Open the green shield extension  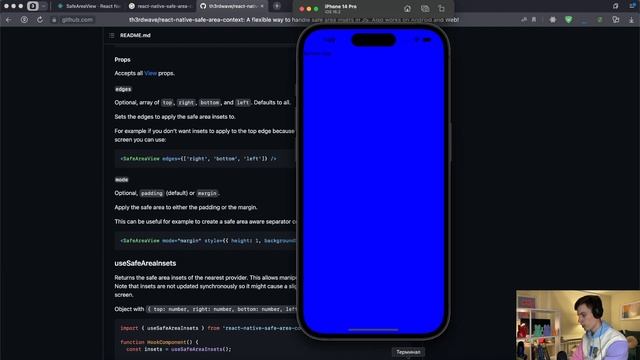[x=569, y=20]
